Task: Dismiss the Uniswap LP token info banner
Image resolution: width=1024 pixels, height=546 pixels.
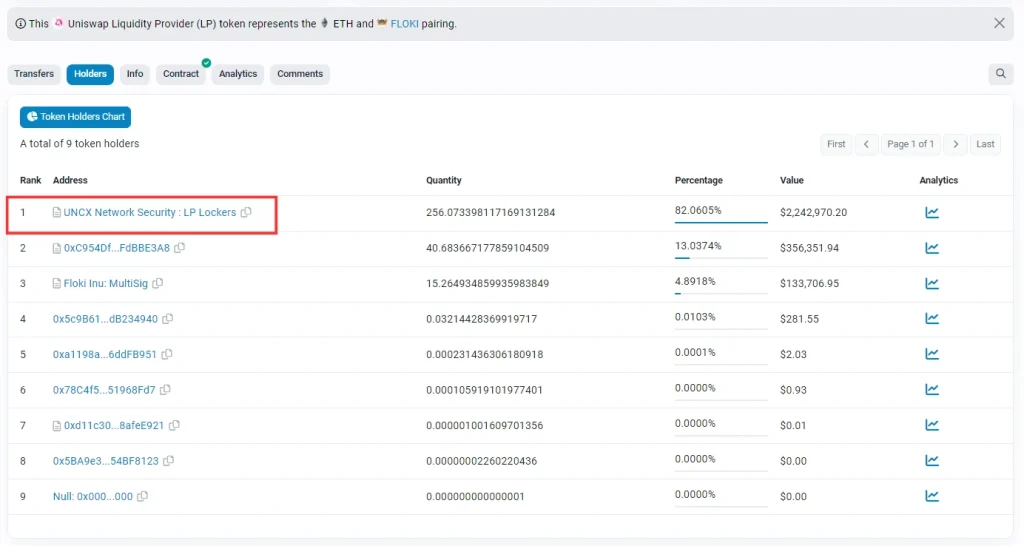Action: (999, 24)
